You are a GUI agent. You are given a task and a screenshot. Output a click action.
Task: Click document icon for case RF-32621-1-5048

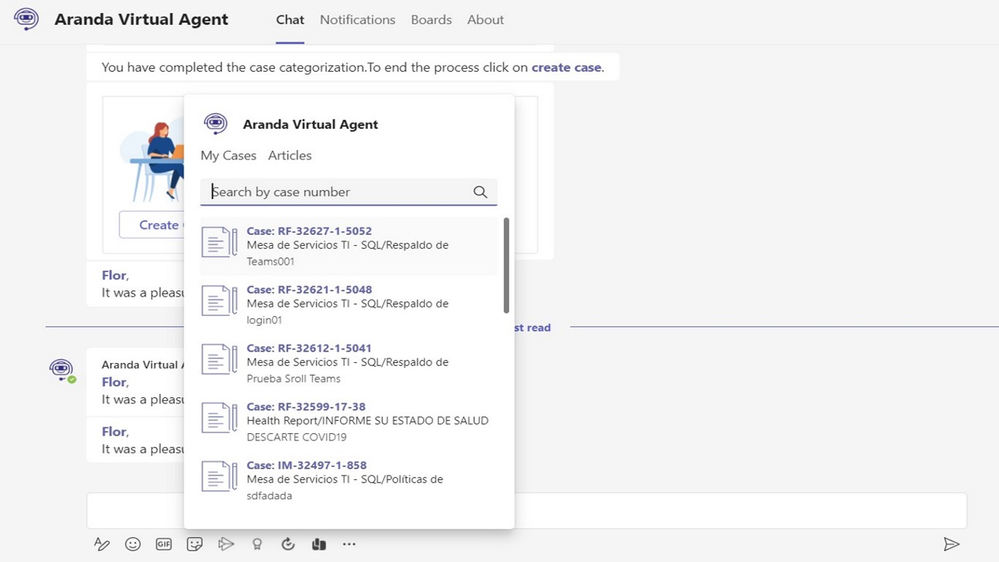[x=219, y=301]
